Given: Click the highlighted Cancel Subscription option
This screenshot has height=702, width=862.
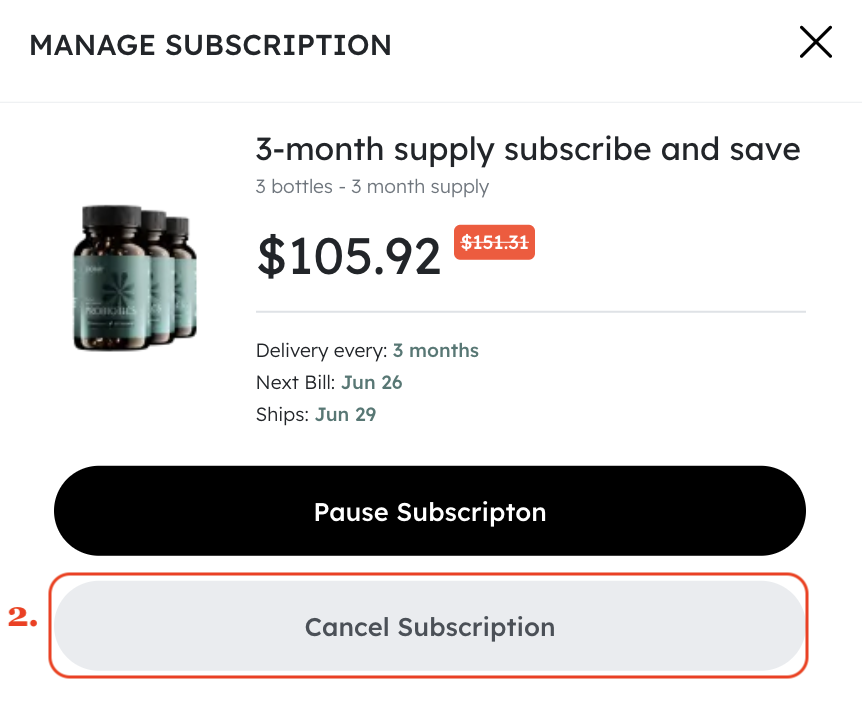Looking at the screenshot, I should tap(430, 627).
